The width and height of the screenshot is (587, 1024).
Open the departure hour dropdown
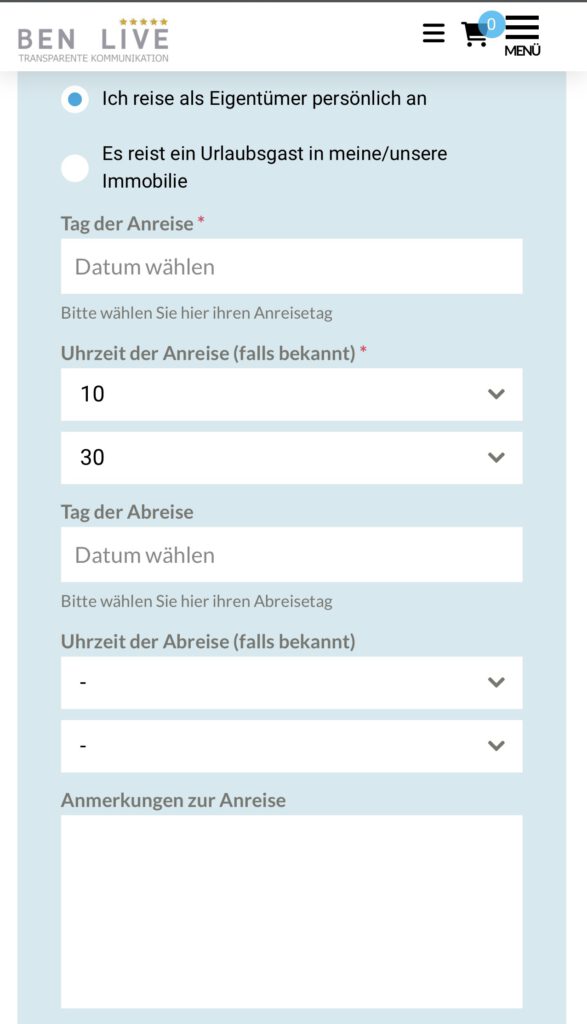291,682
